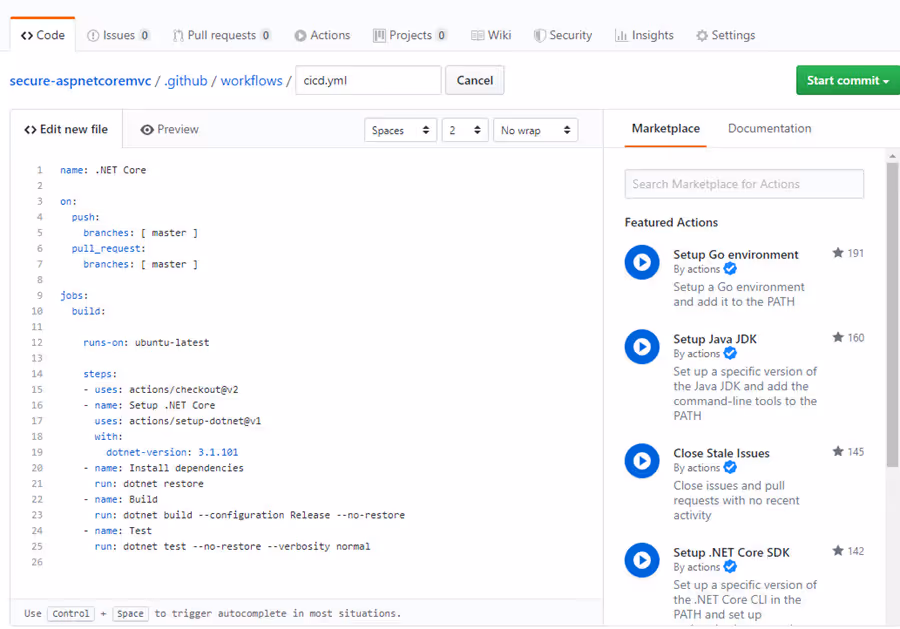900x629 pixels.
Task: Open the Pull requests tab
Action: pos(222,35)
